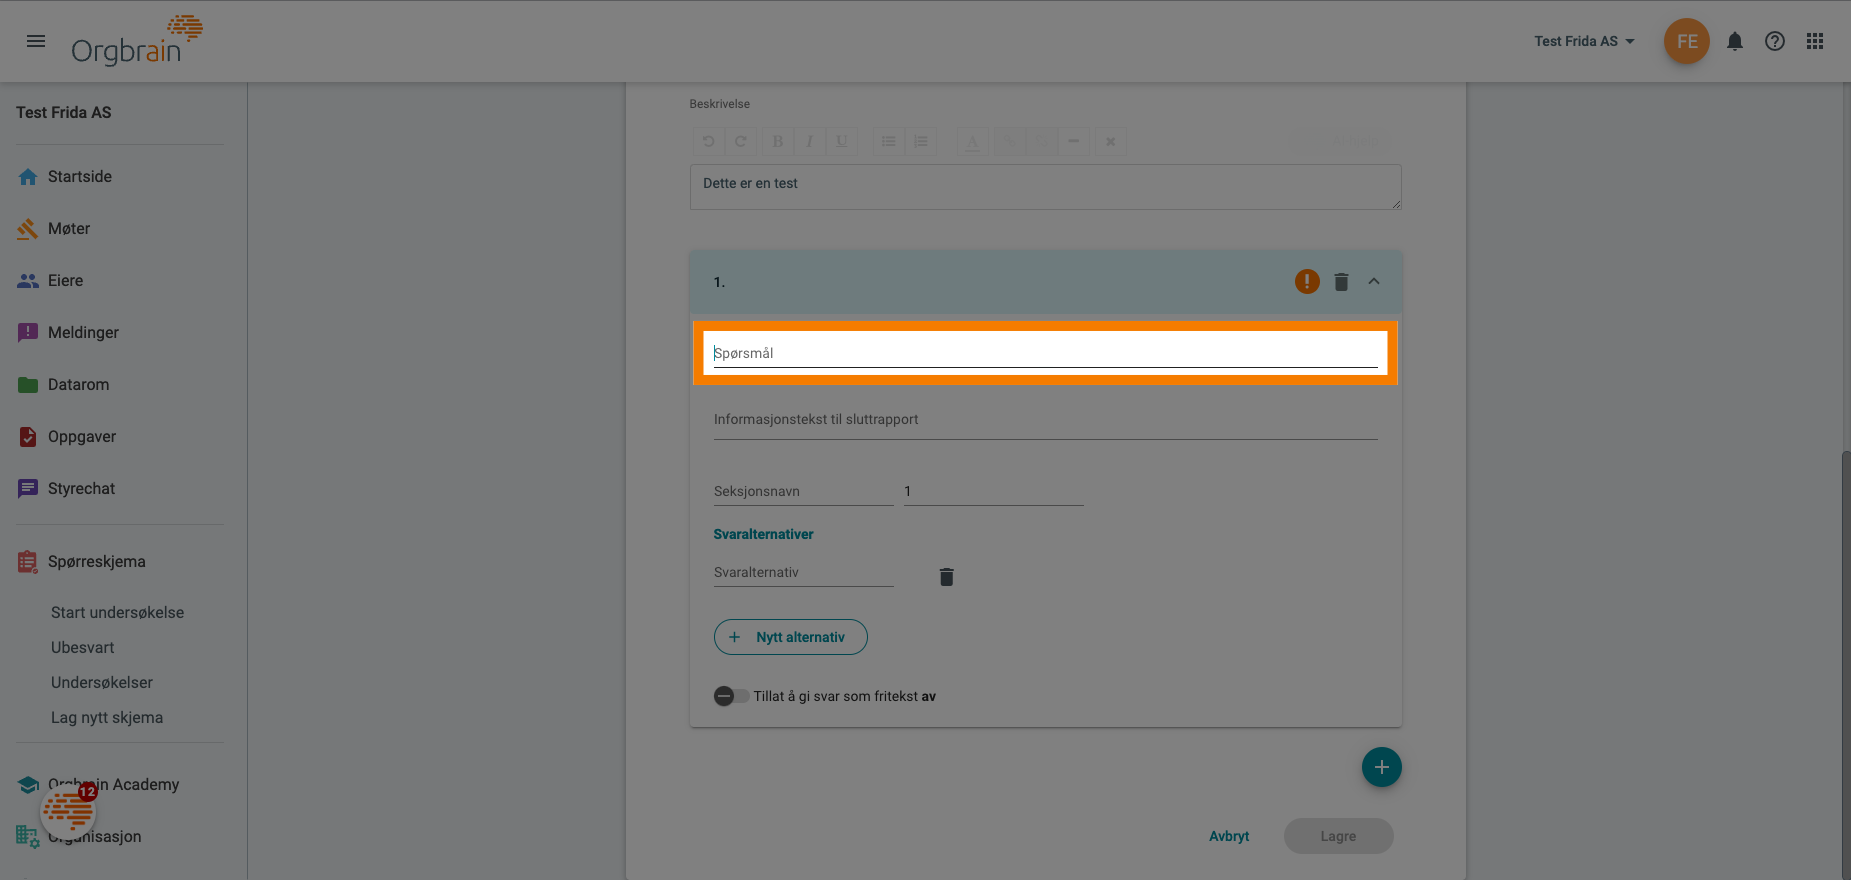
Task: Select Start undersøkelse submenu item
Action: point(117,612)
